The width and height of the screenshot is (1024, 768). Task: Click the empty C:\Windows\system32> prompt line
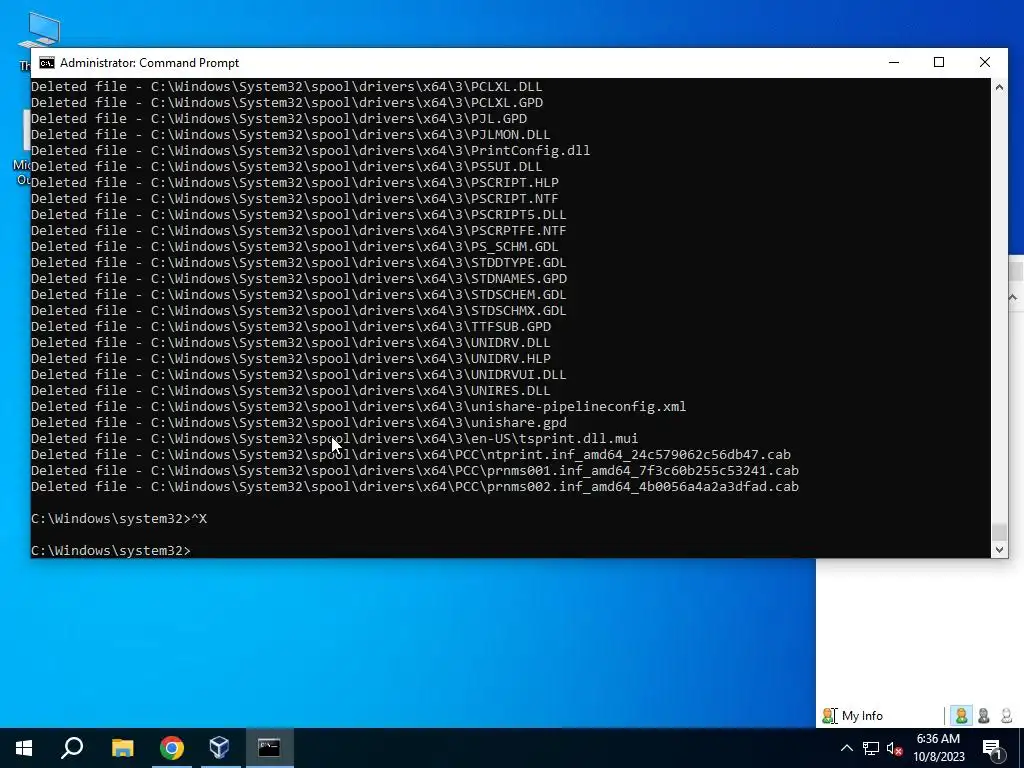click(111, 551)
